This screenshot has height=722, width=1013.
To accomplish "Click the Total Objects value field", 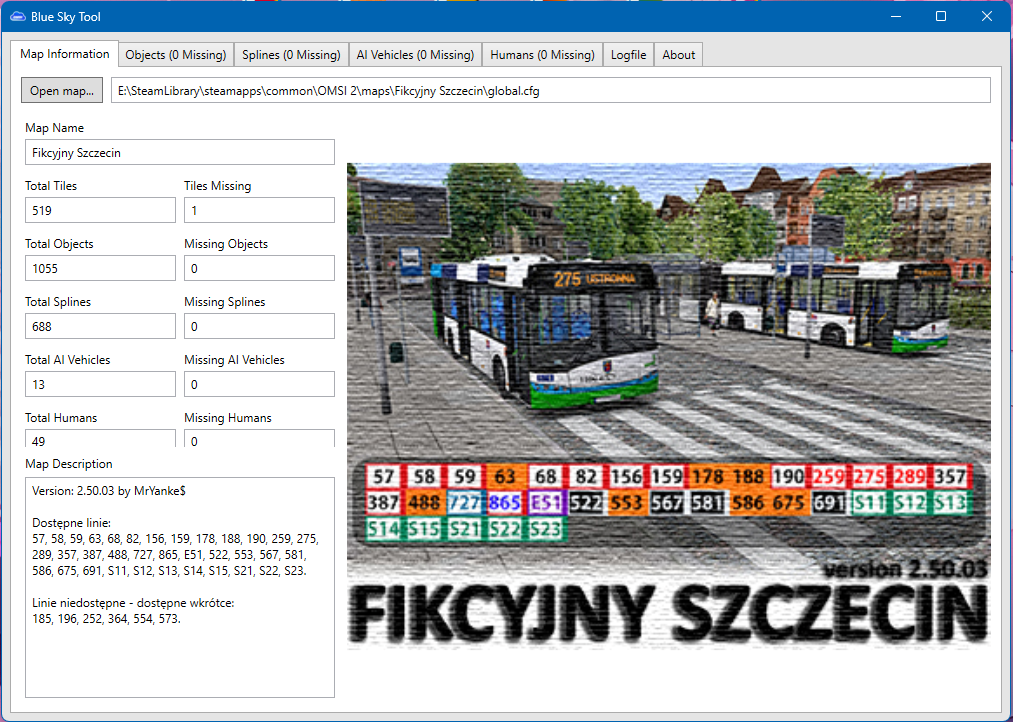I will click(x=100, y=269).
